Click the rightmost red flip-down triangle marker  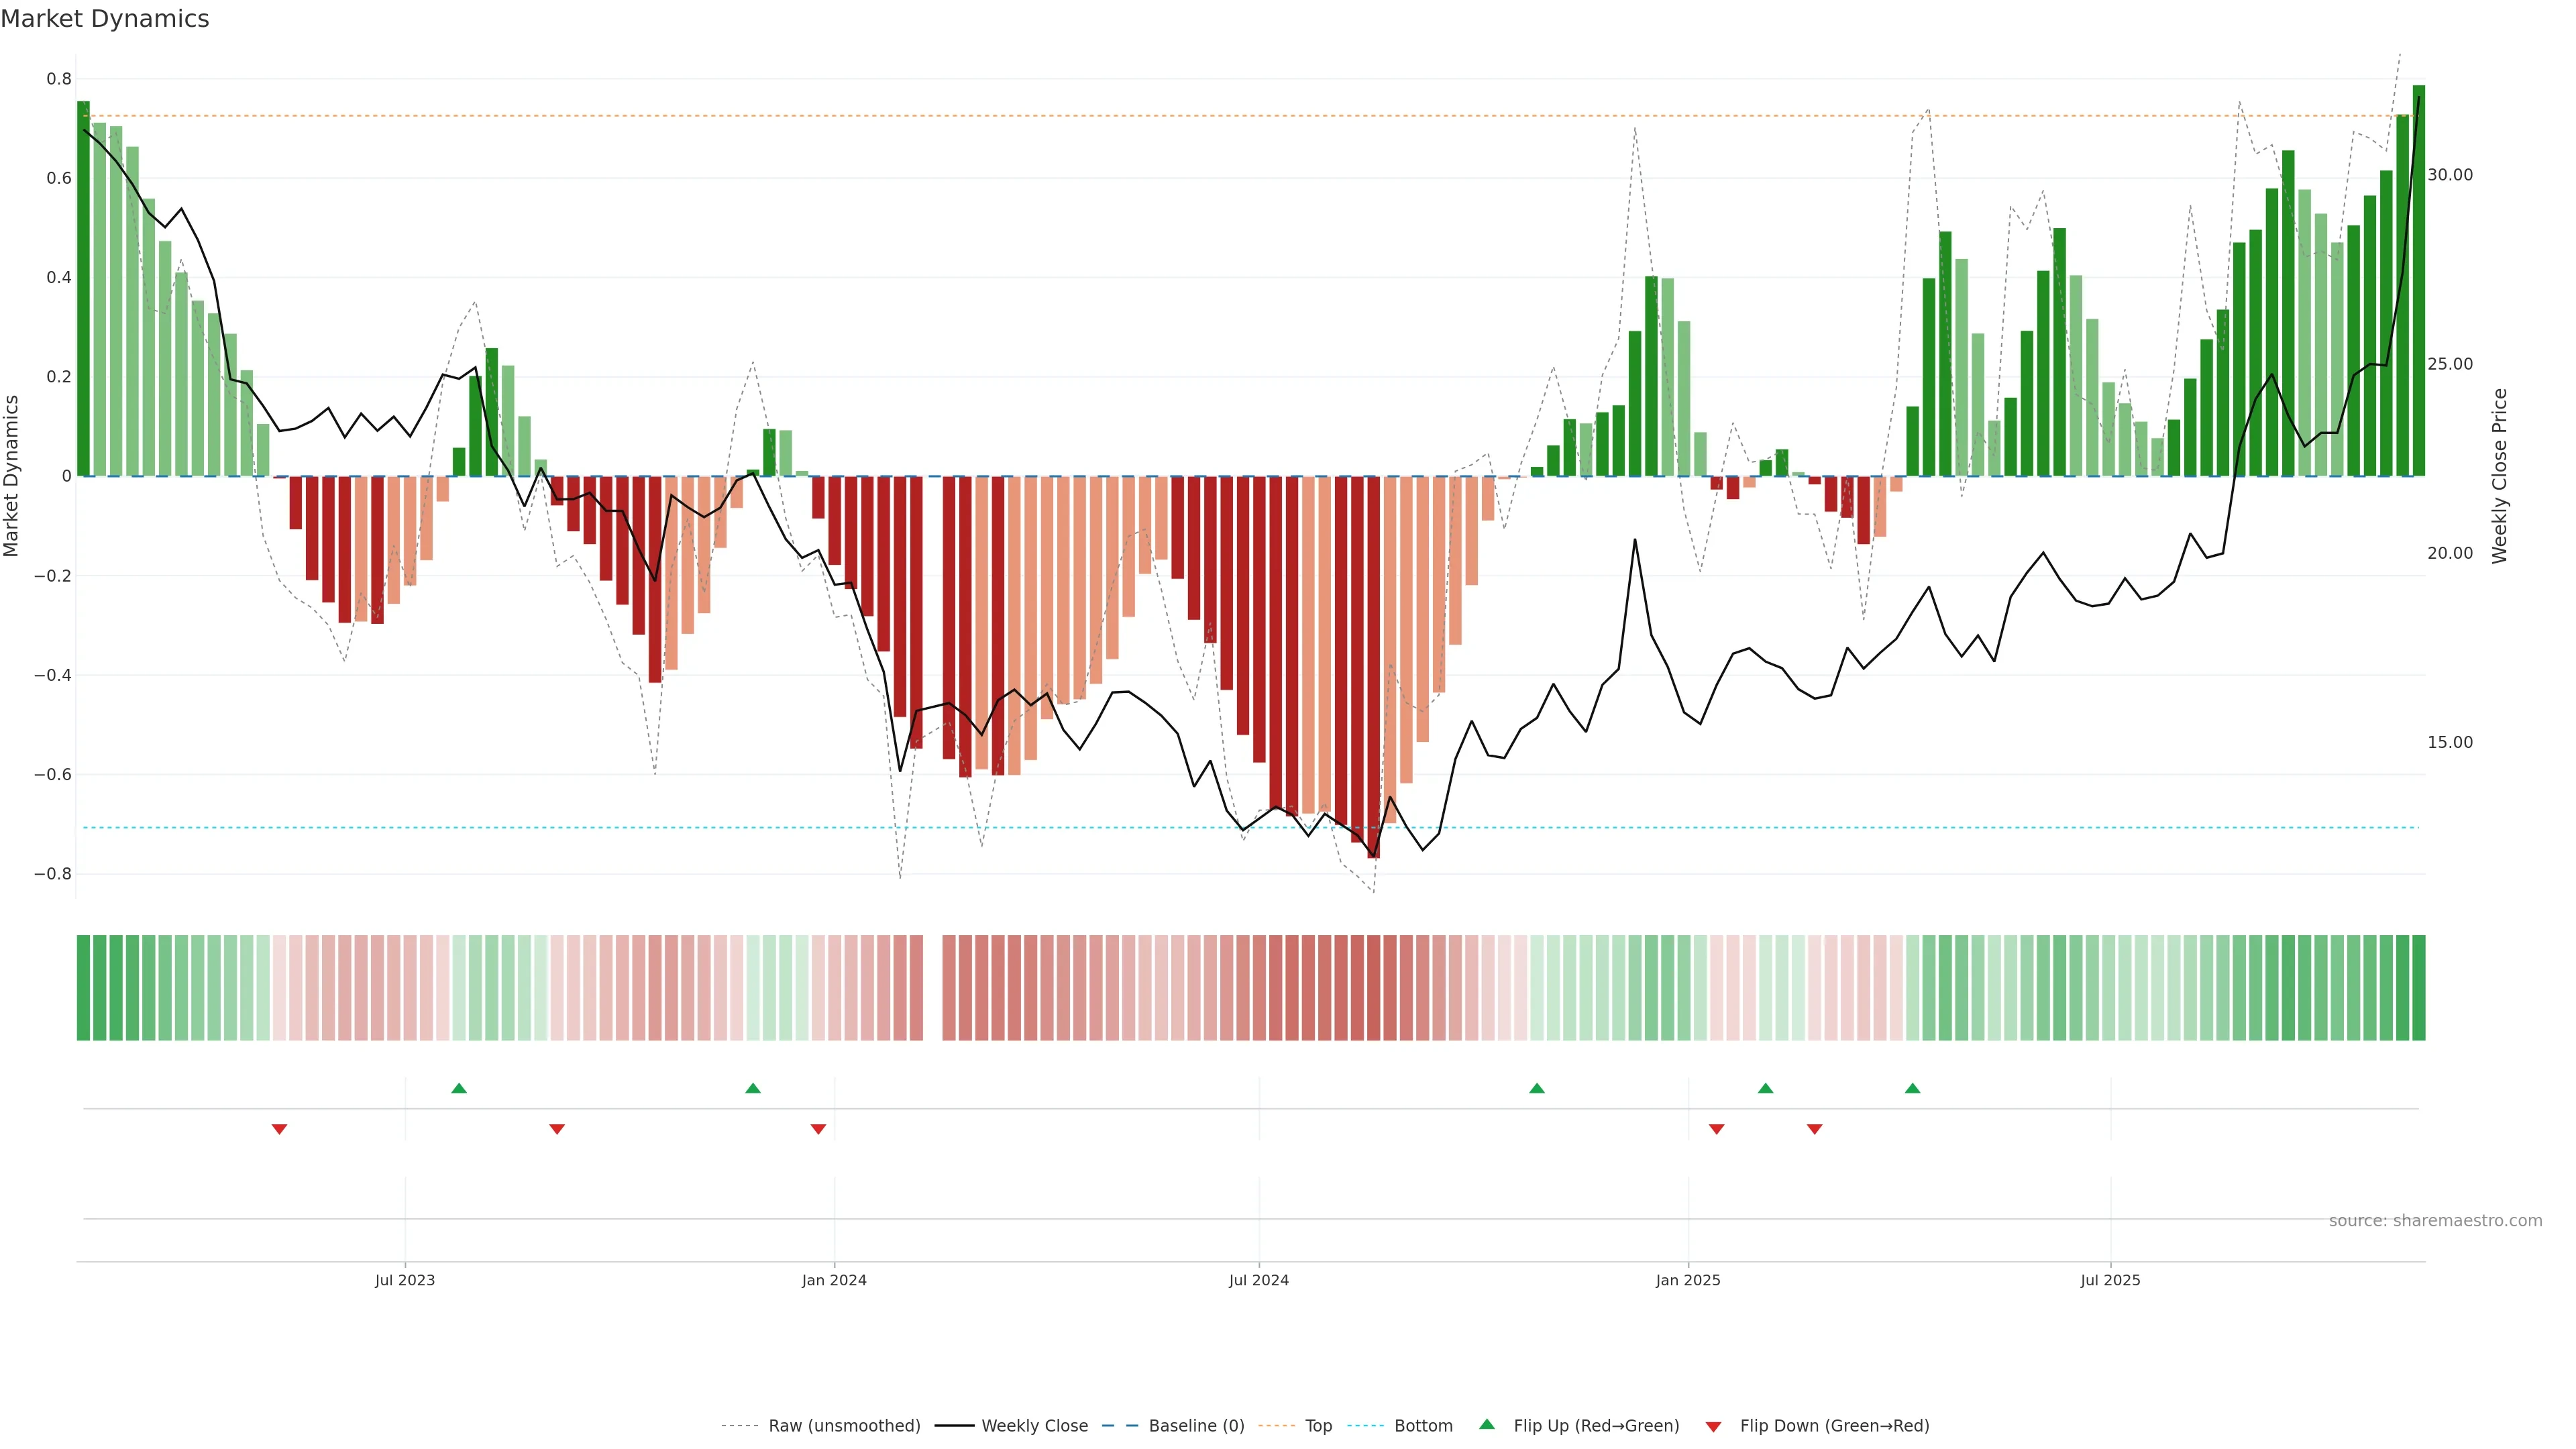[1814, 1129]
